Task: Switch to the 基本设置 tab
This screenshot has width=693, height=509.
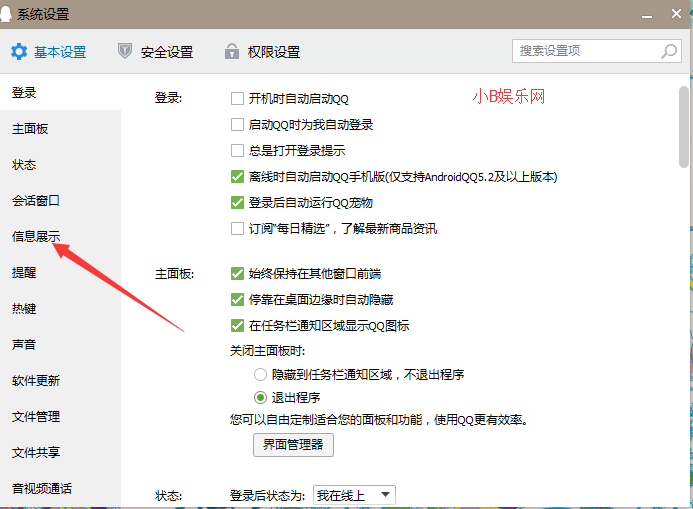Action: [49, 52]
